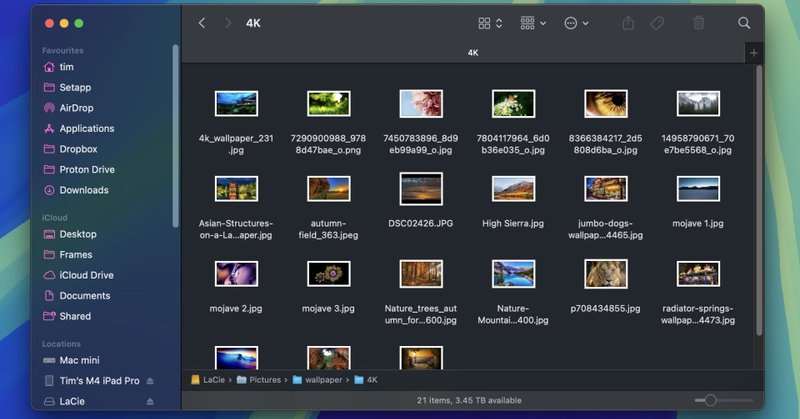Select Tim's M4 iPad Pro location
Image resolution: width=800 pixels, height=419 pixels.
(x=99, y=381)
